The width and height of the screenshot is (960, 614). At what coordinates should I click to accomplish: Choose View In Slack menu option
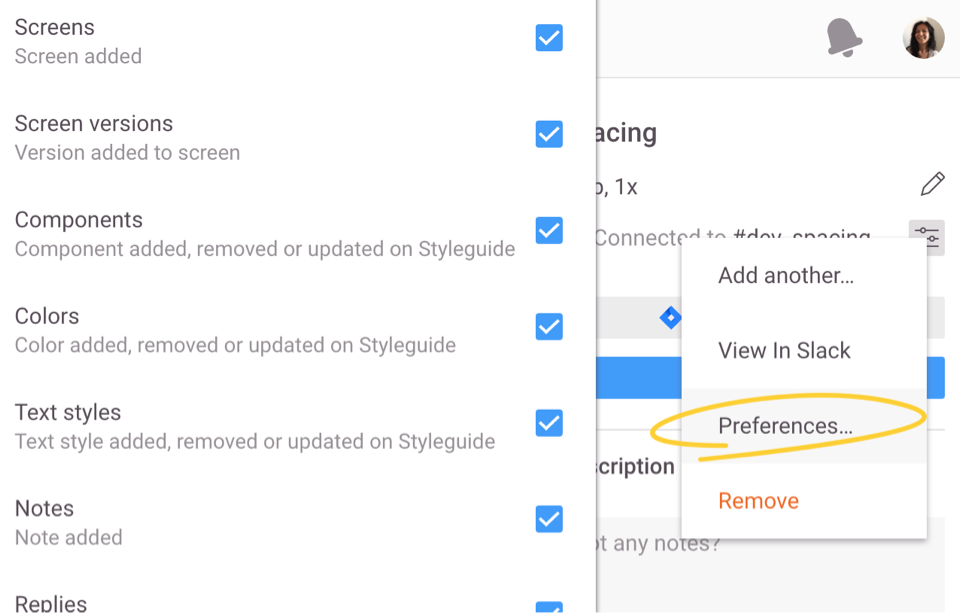(784, 350)
